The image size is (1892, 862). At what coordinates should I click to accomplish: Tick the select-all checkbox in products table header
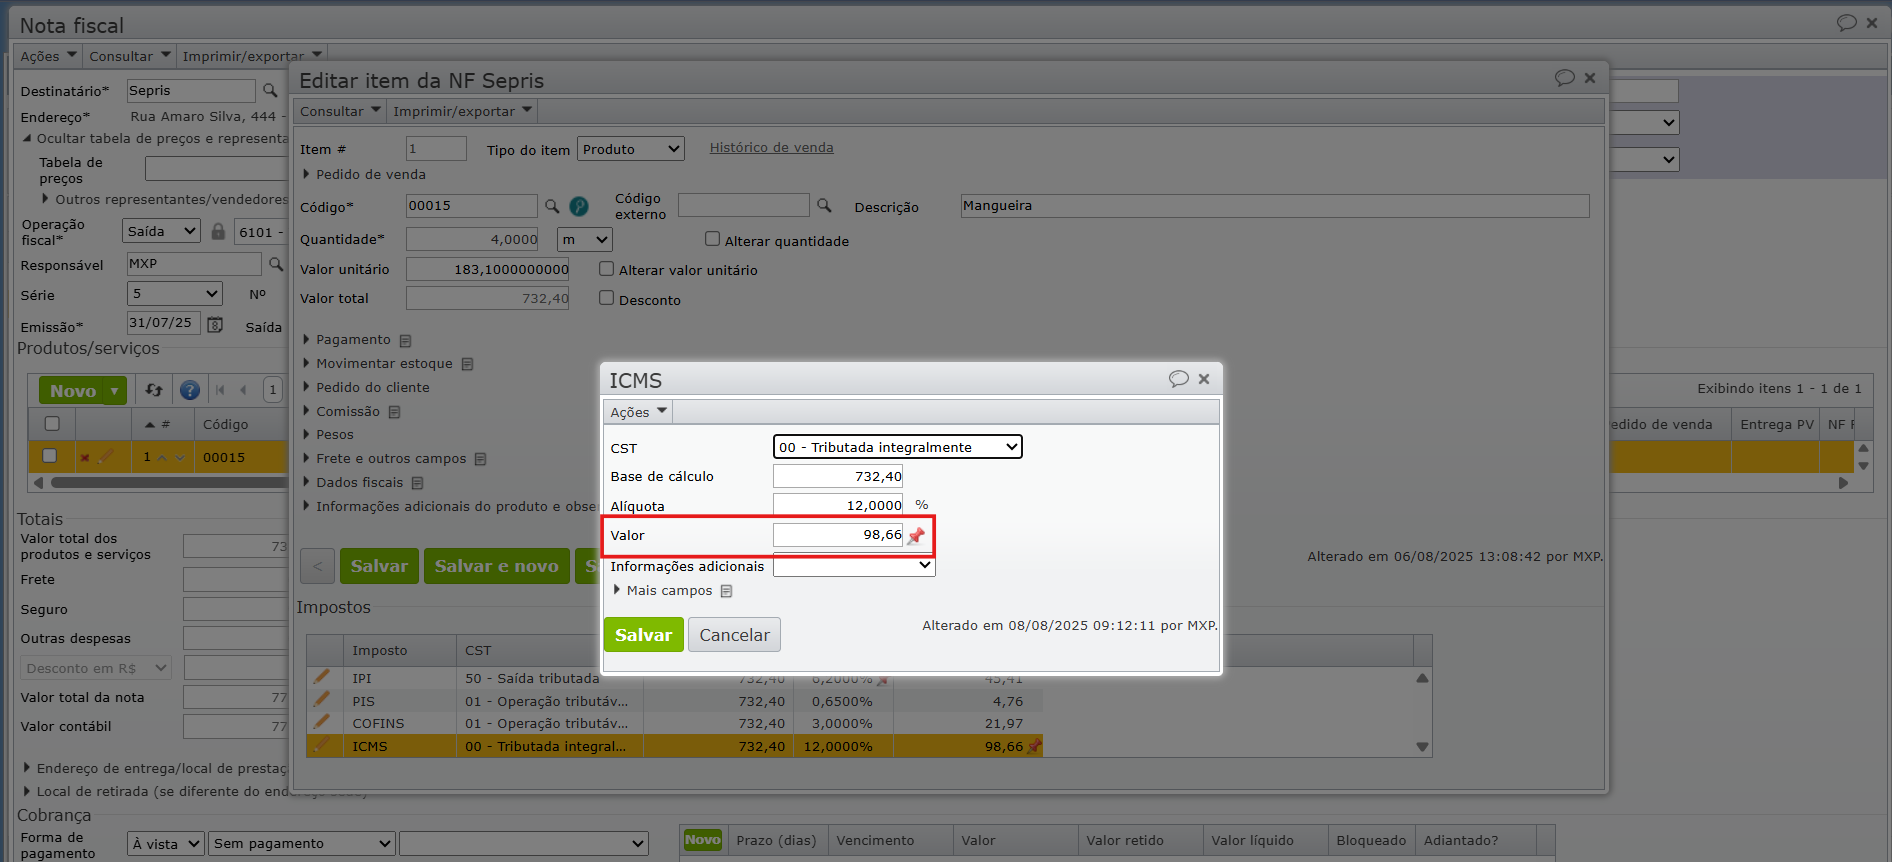tap(52, 424)
